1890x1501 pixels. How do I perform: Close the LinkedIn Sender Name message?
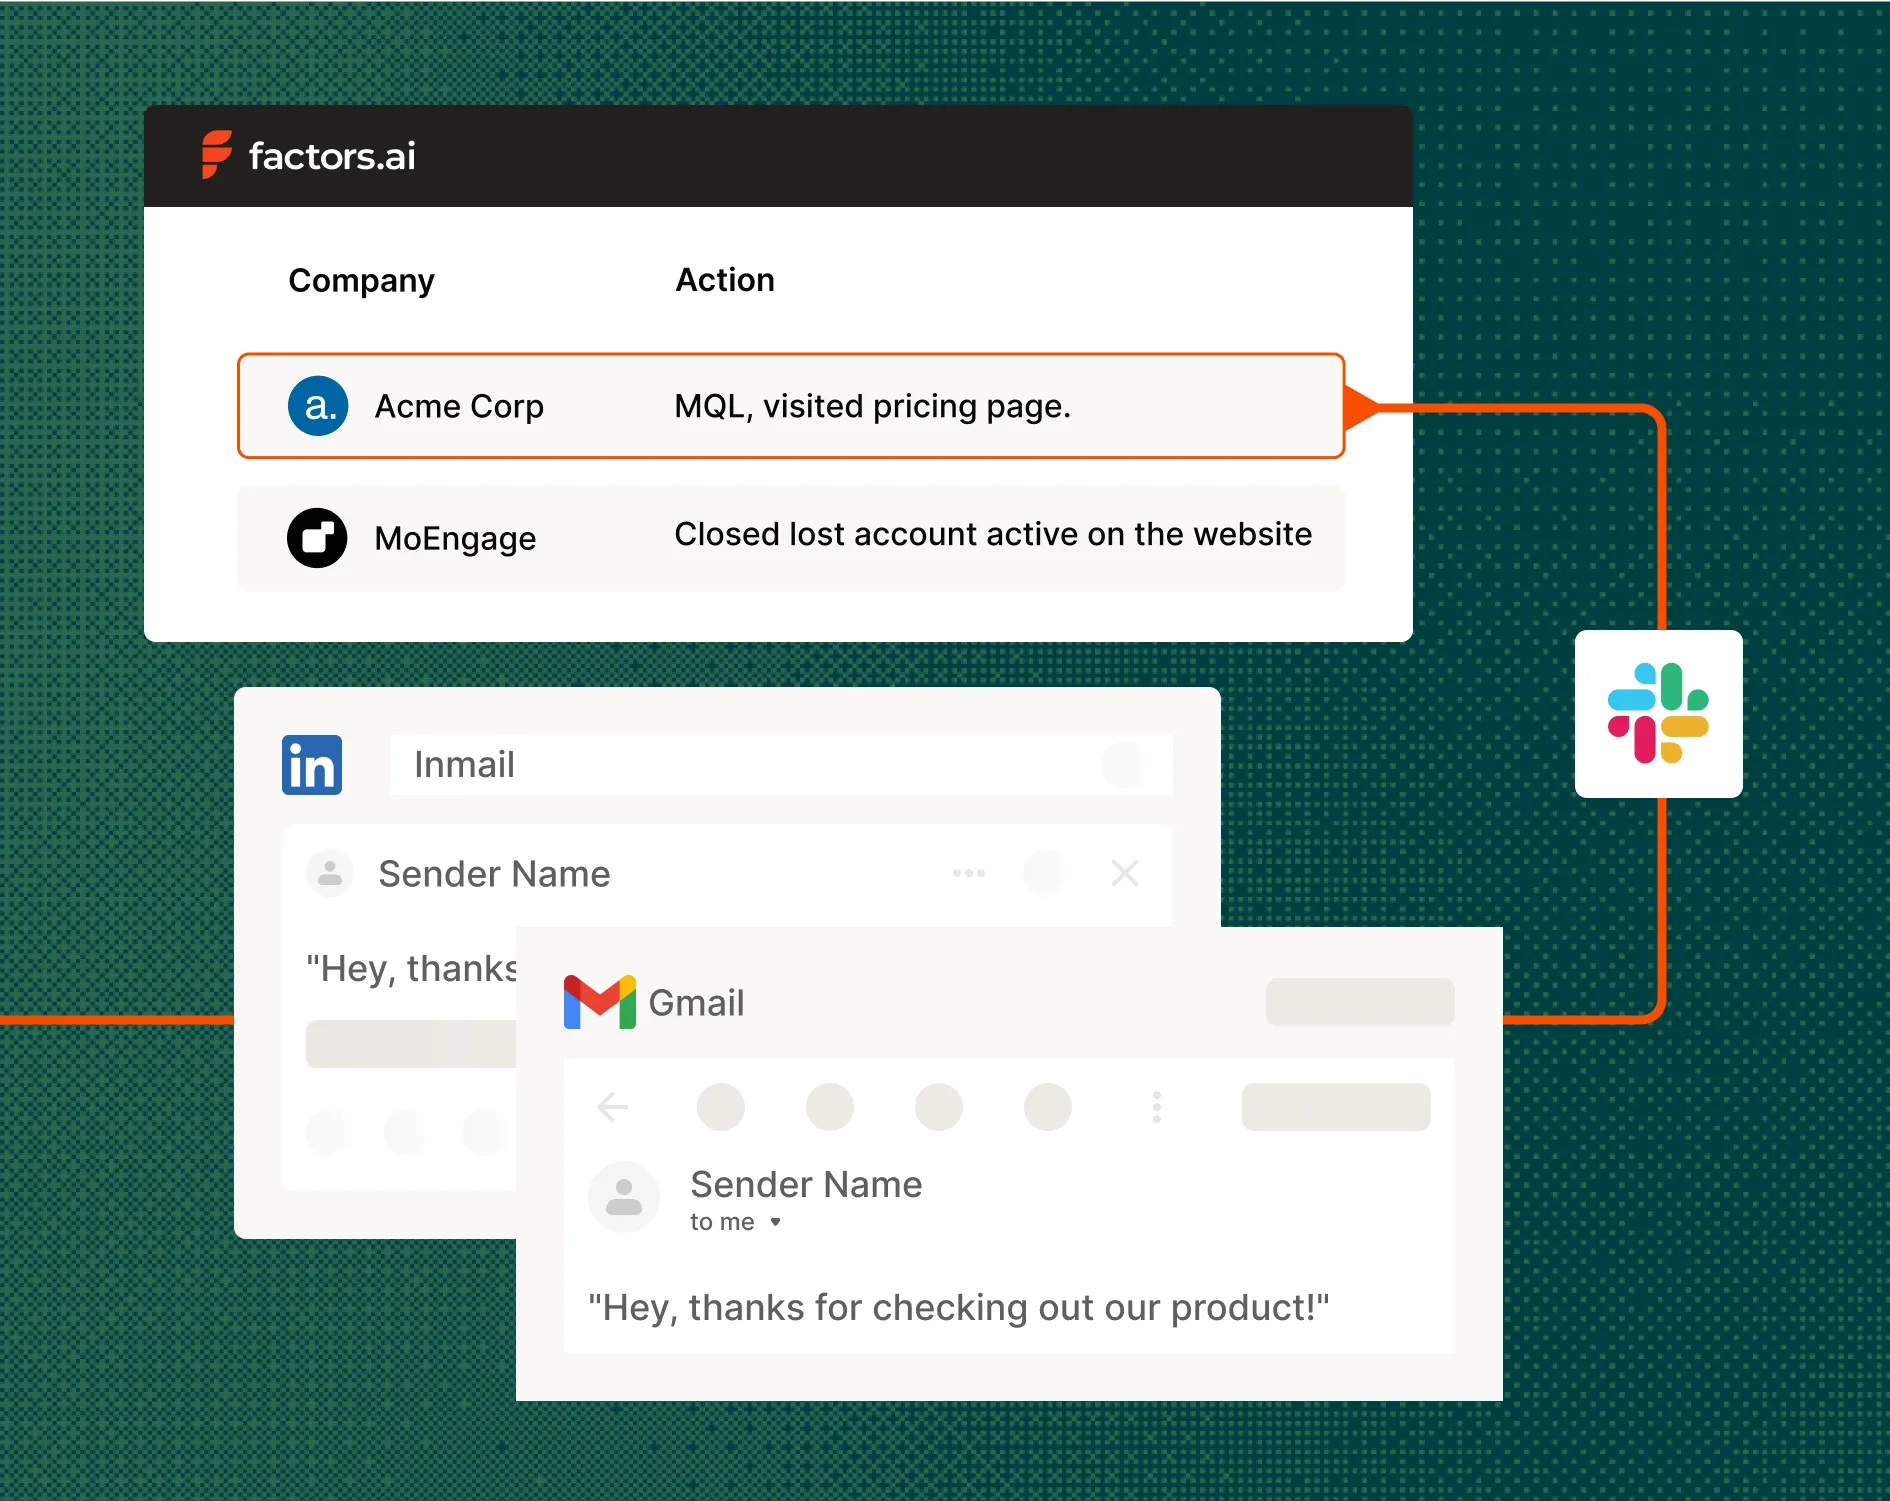(1125, 873)
